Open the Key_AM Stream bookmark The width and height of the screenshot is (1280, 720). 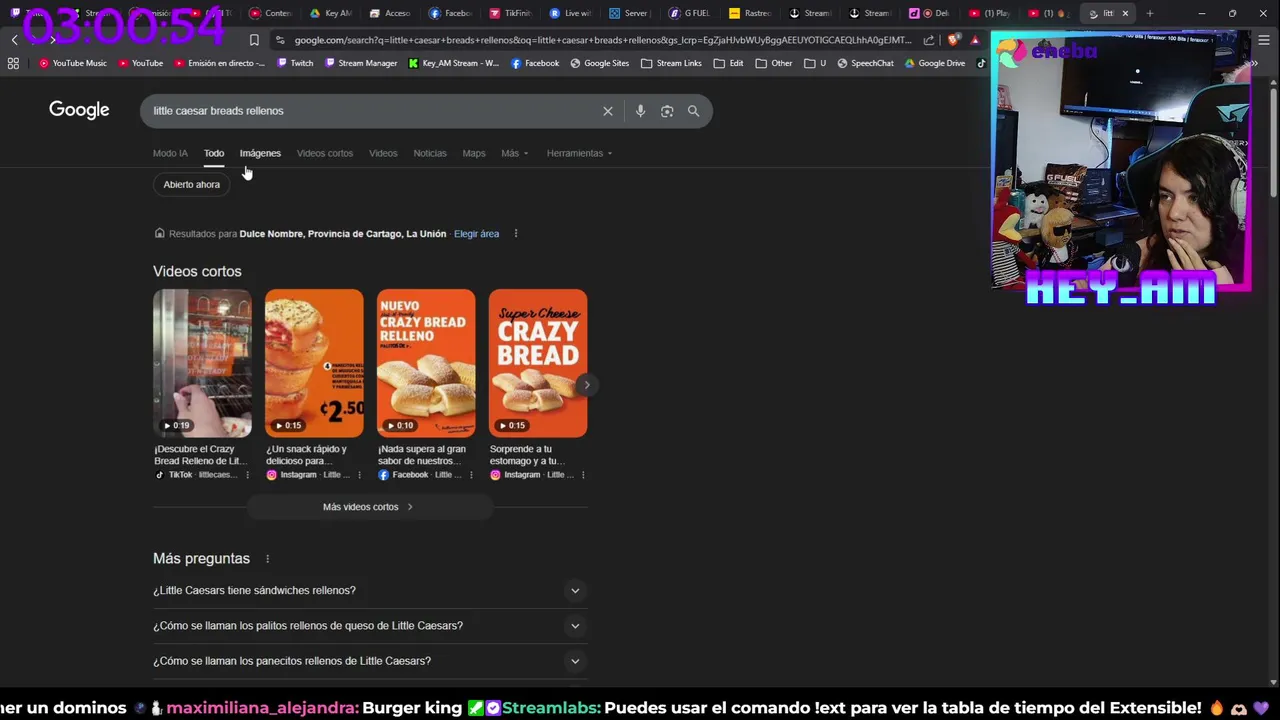click(453, 63)
